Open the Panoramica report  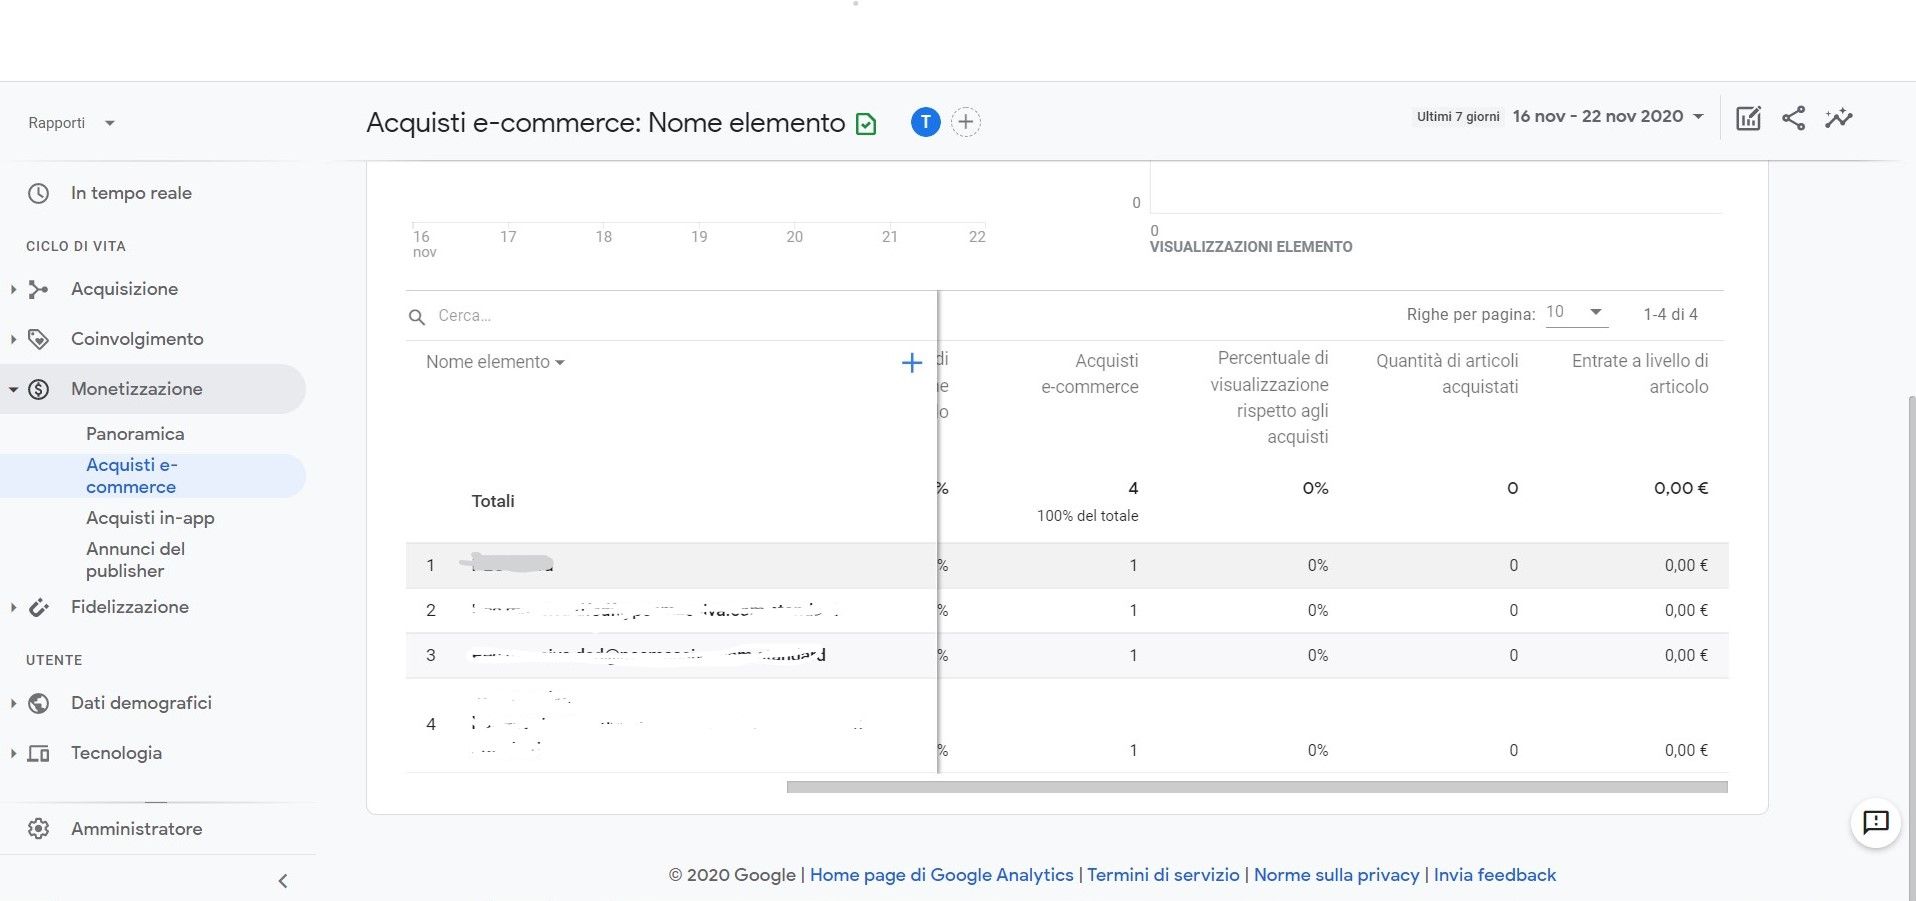pyautogui.click(x=135, y=434)
